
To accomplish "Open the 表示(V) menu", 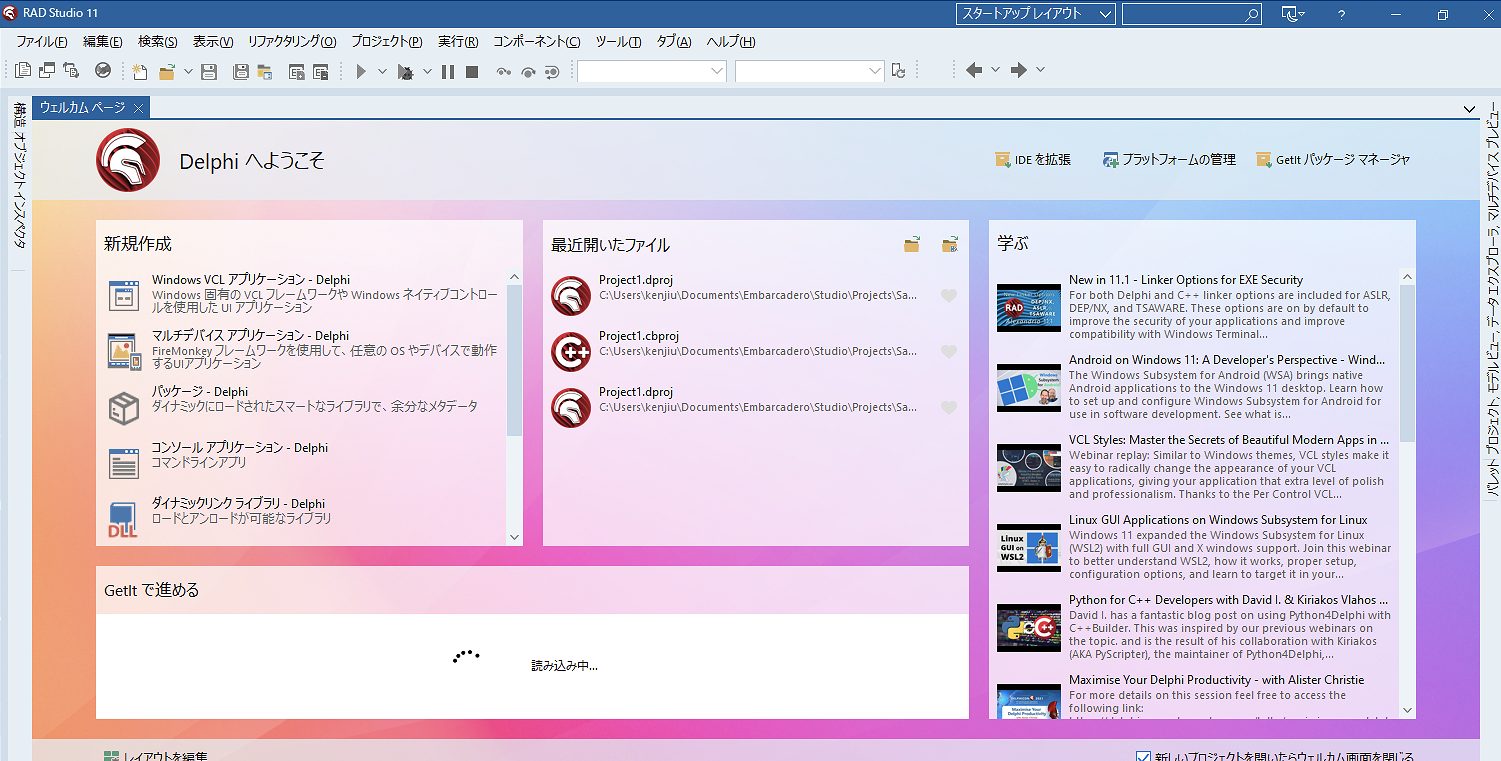I will [x=213, y=41].
